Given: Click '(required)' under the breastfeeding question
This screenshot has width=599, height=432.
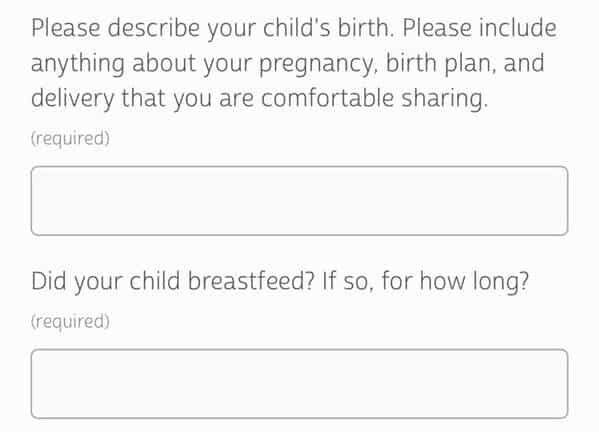Looking at the screenshot, I should tap(70, 322).
